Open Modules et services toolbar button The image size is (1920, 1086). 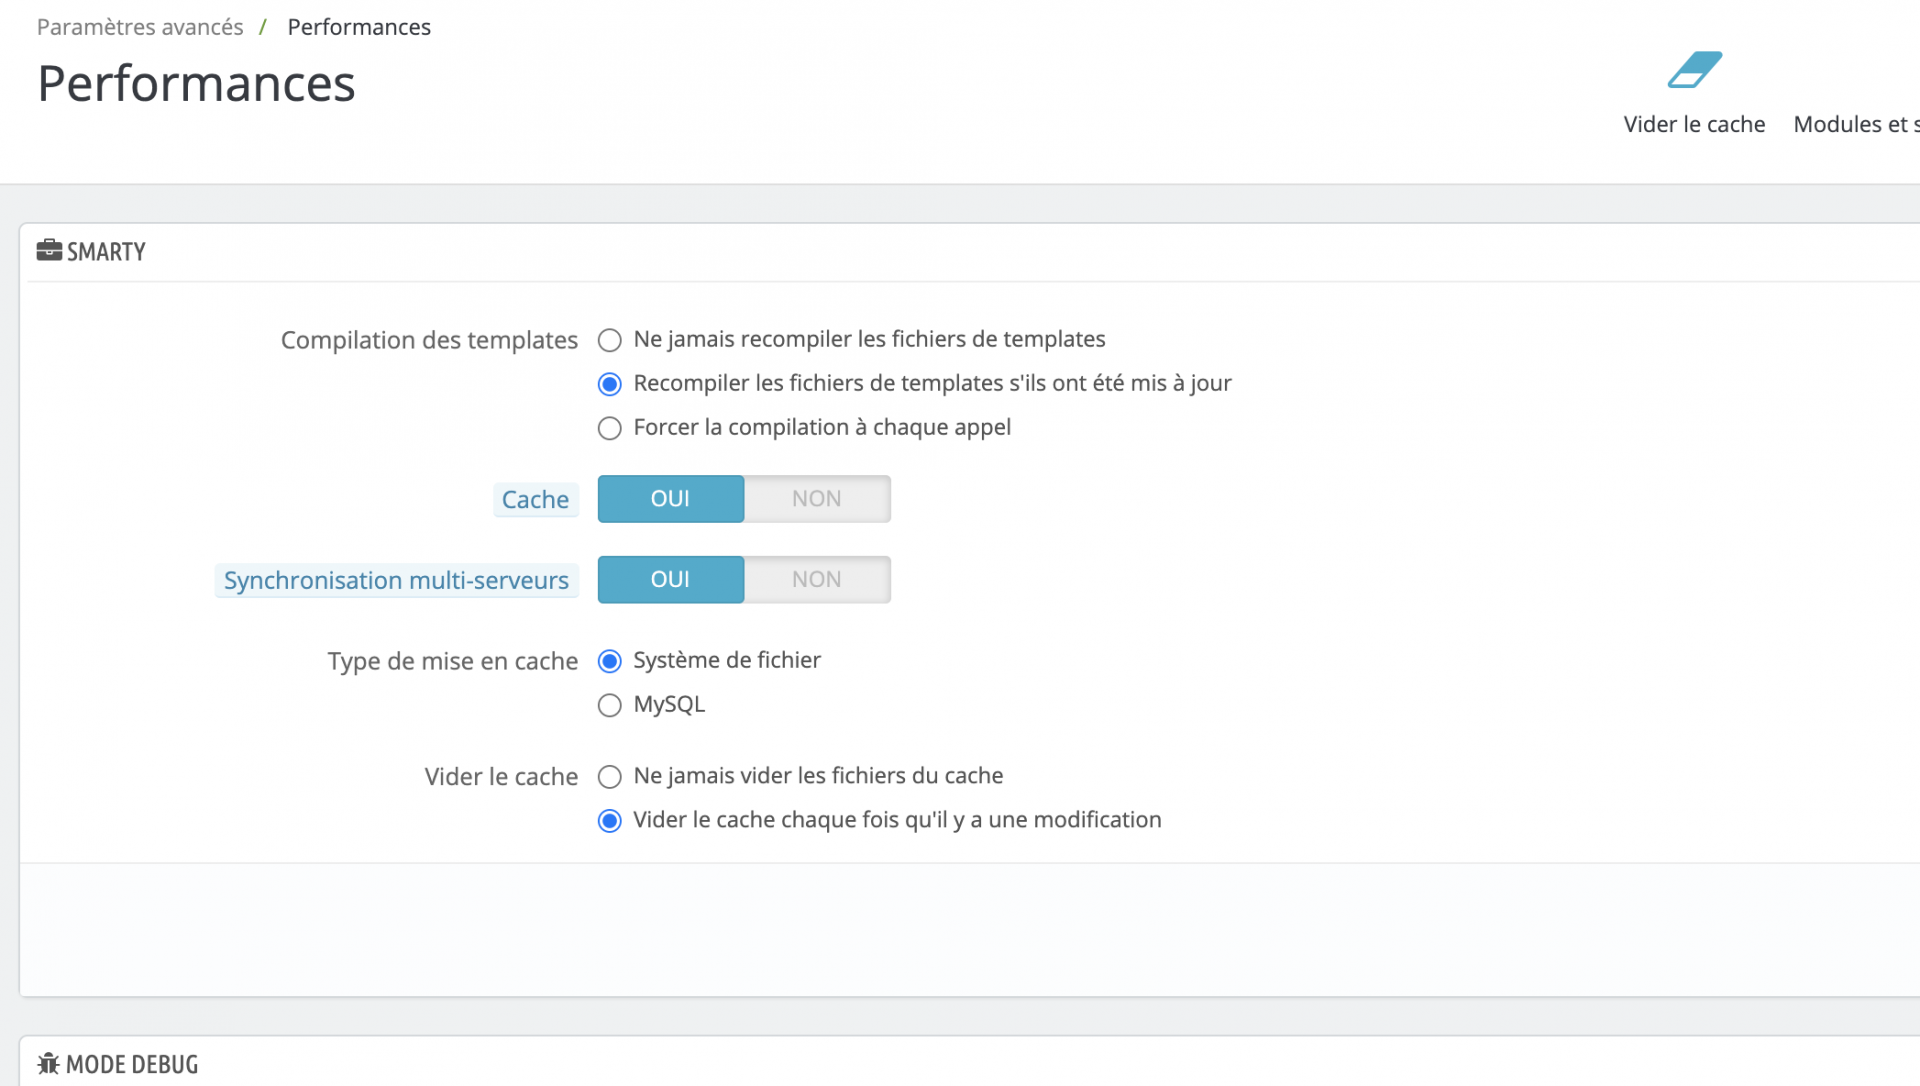(1855, 124)
